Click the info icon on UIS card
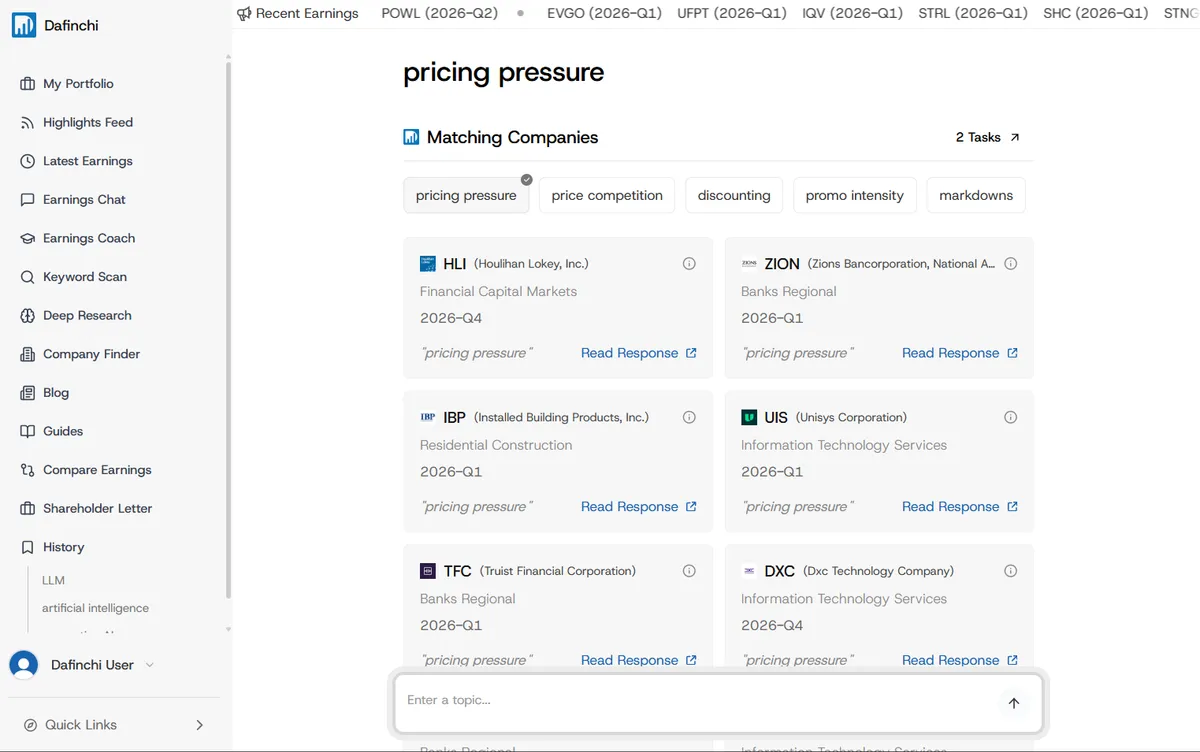1200x752 pixels. [x=1010, y=417]
